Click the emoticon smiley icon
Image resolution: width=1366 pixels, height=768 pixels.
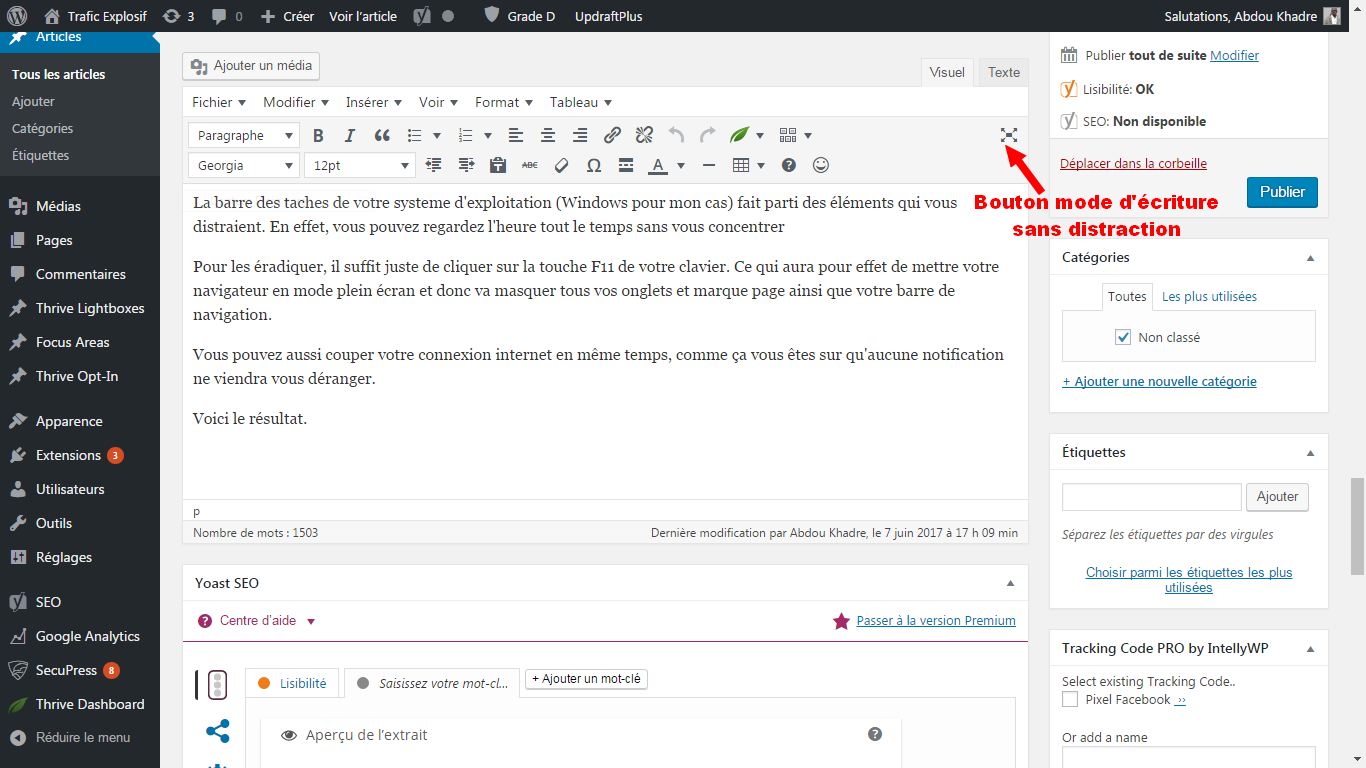pyautogui.click(x=820, y=166)
